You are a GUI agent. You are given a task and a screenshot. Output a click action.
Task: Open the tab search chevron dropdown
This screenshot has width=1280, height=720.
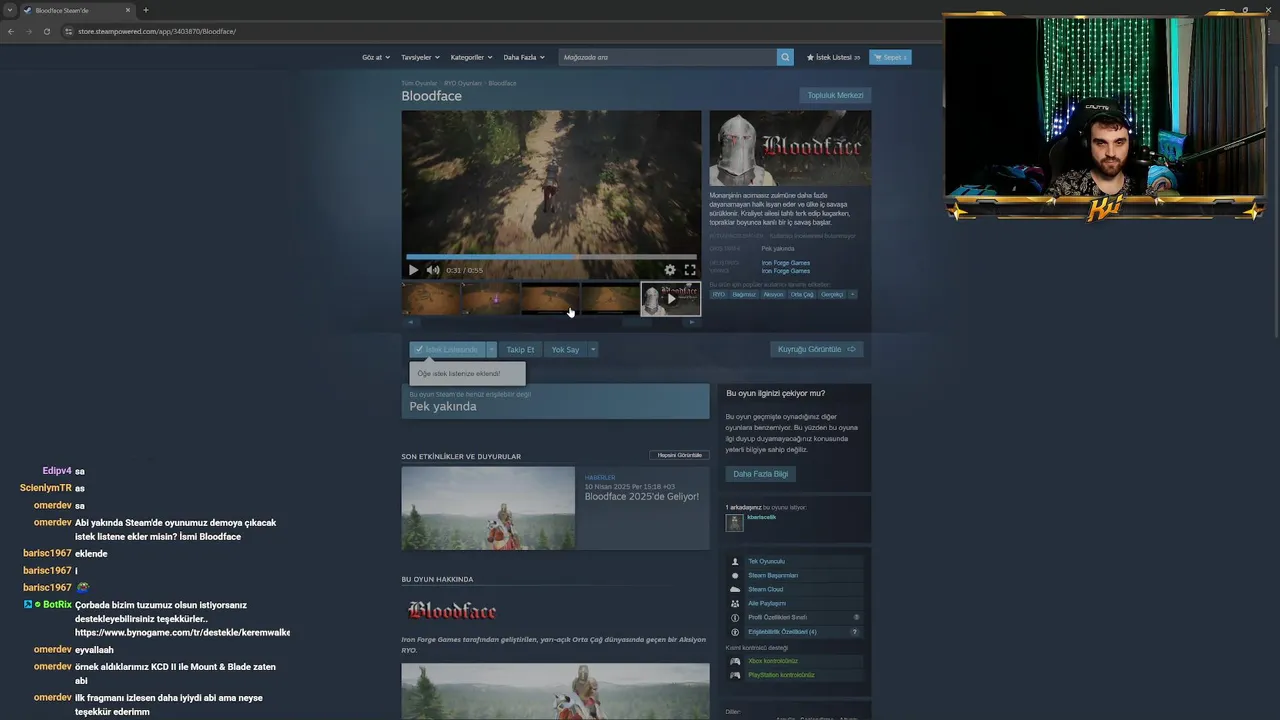click(x=9, y=10)
